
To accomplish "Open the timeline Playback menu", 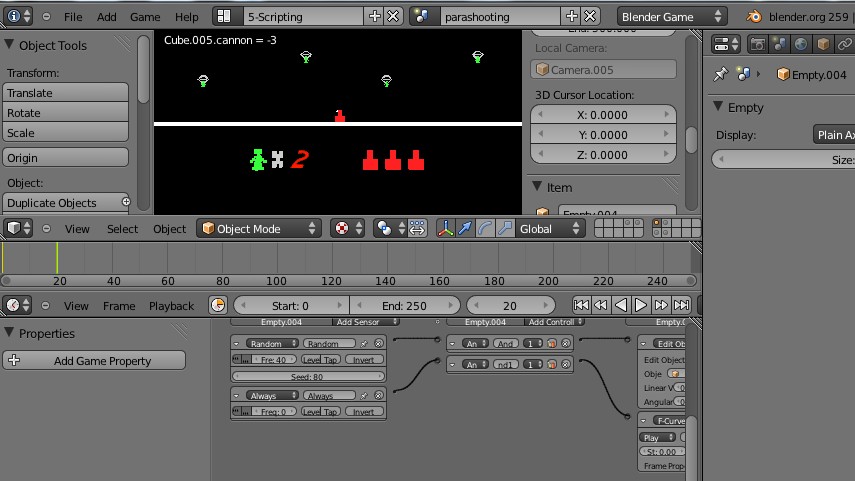I will [171, 306].
